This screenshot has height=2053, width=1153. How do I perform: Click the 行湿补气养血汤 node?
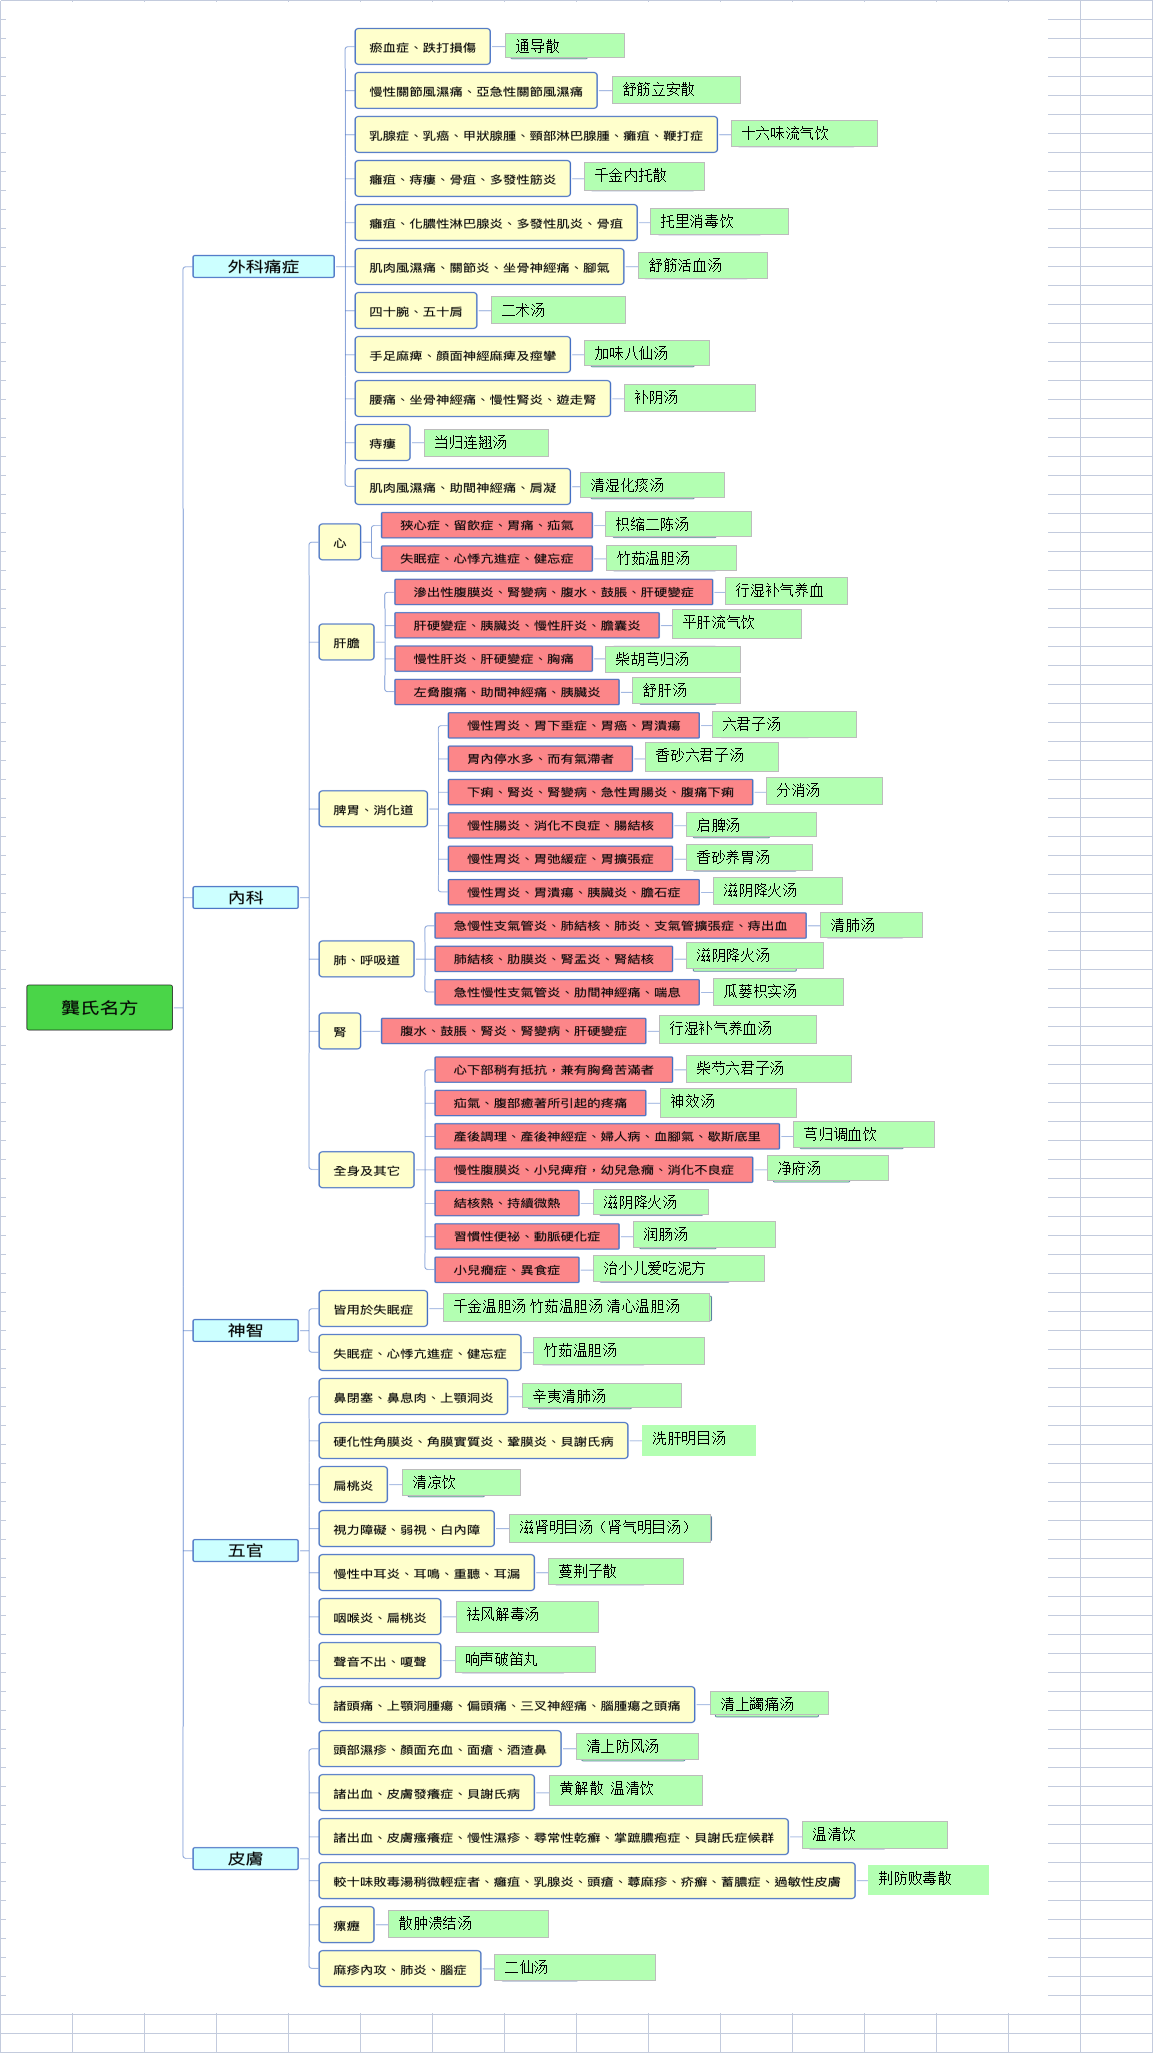pyautogui.click(x=738, y=1029)
